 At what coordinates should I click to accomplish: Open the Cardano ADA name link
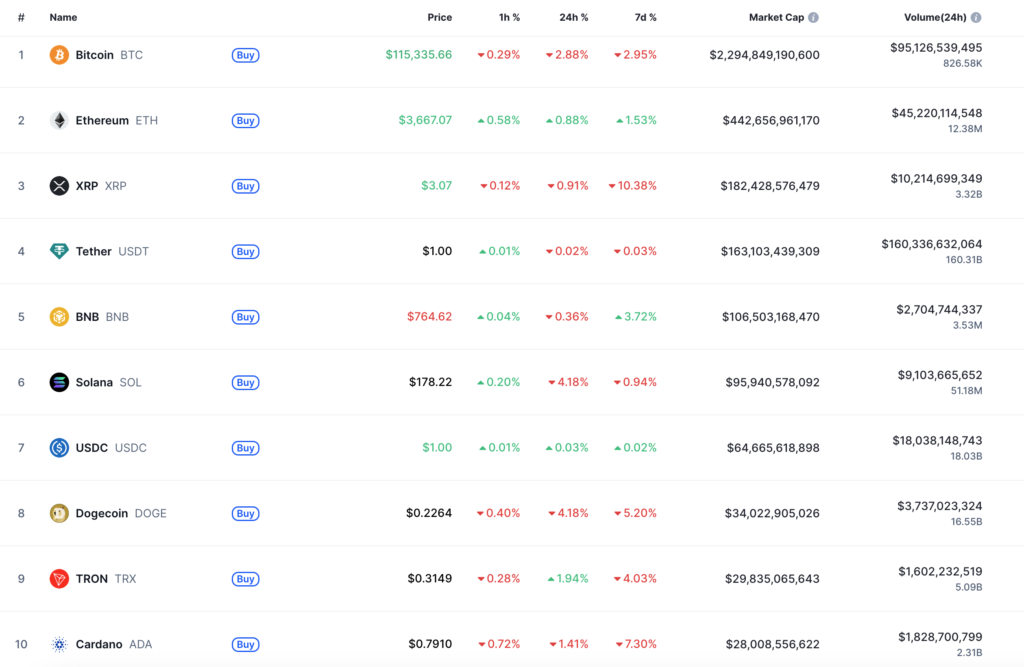coord(114,644)
